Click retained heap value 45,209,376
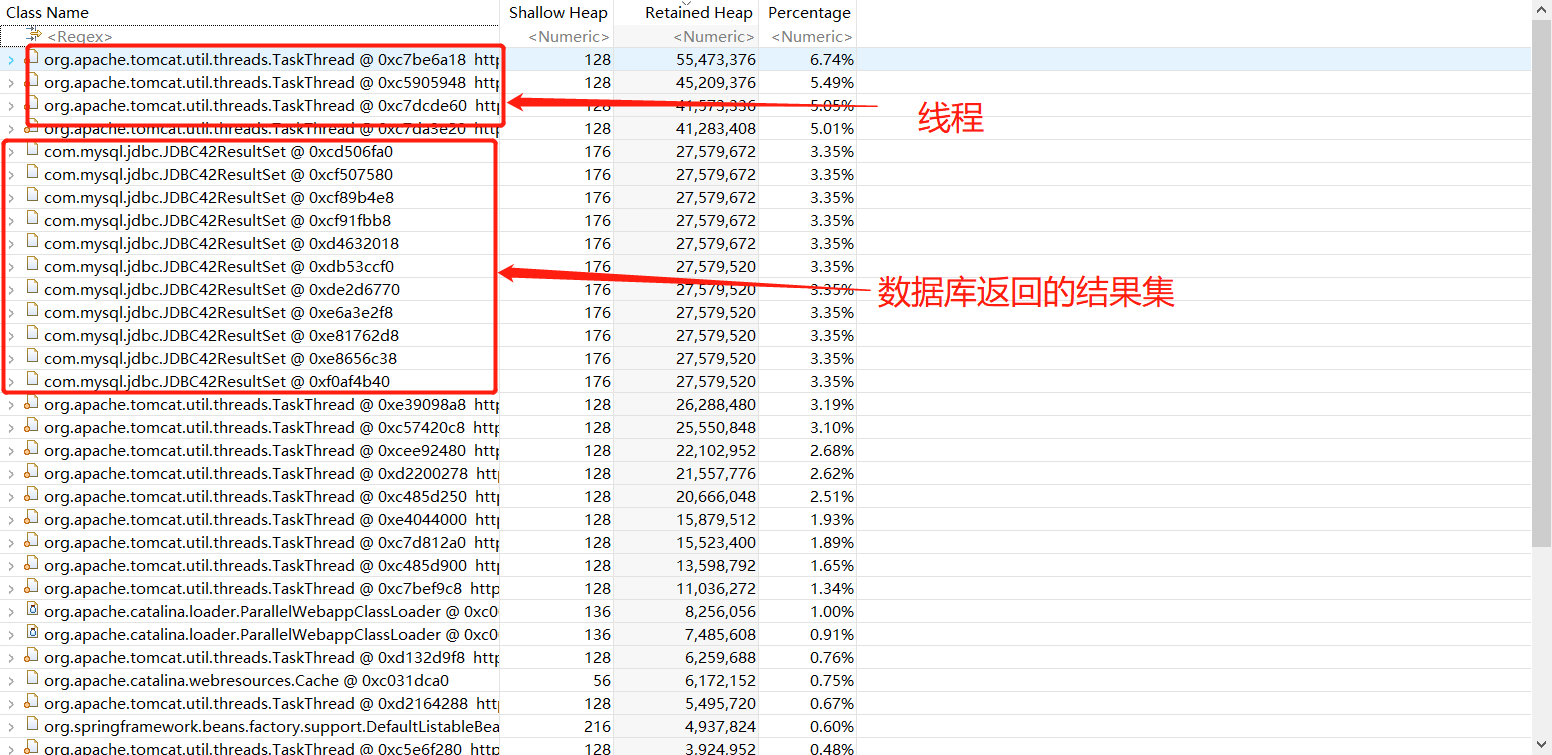1552x755 pixels. click(716, 82)
